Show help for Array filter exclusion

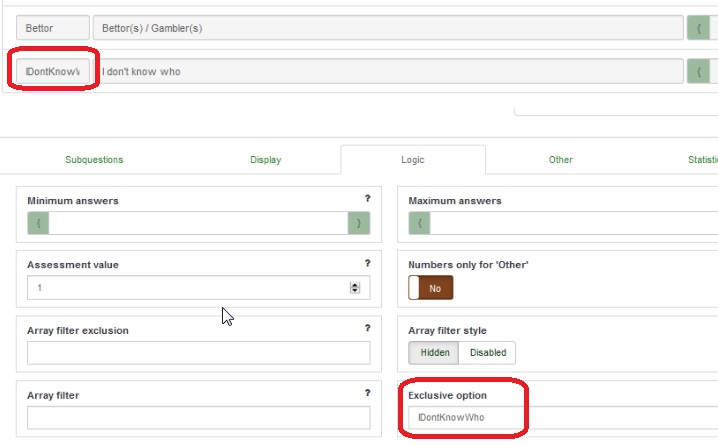[x=367, y=328]
